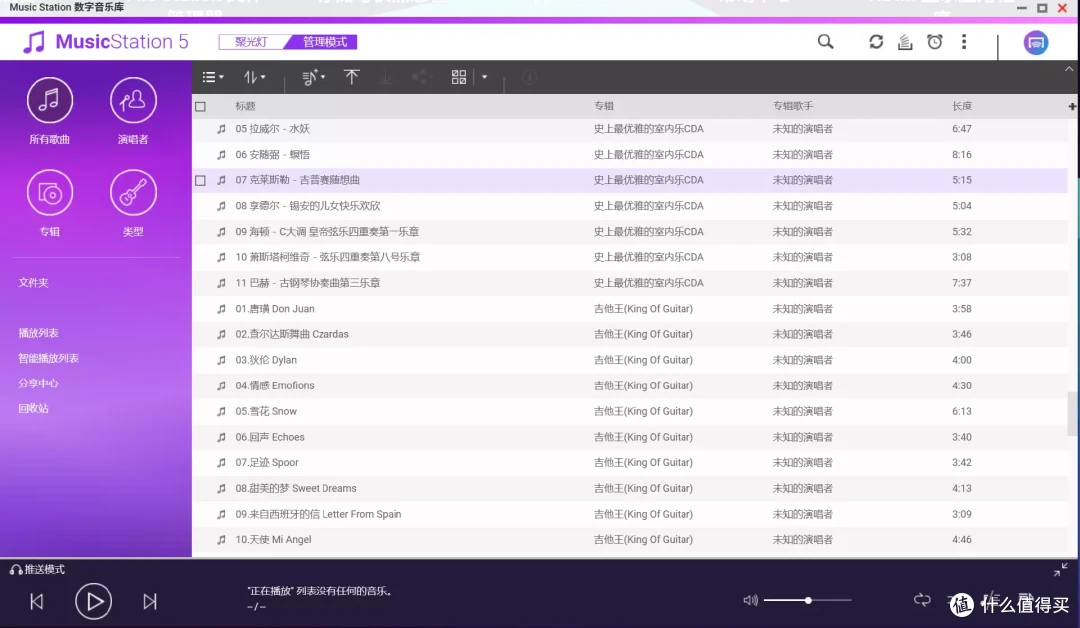Skip to previous track
The width and height of the screenshot is (1080, 628).
37,601
